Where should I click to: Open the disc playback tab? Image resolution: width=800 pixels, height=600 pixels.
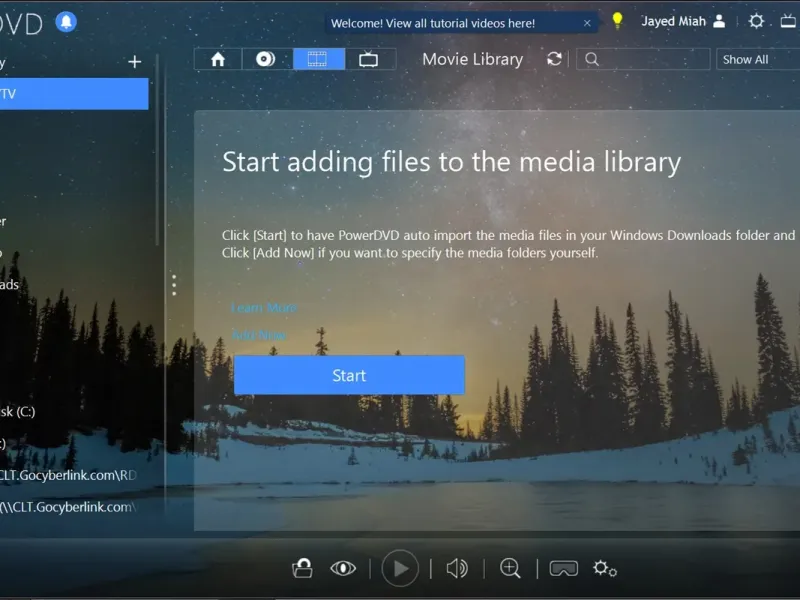tap(266, 59)
